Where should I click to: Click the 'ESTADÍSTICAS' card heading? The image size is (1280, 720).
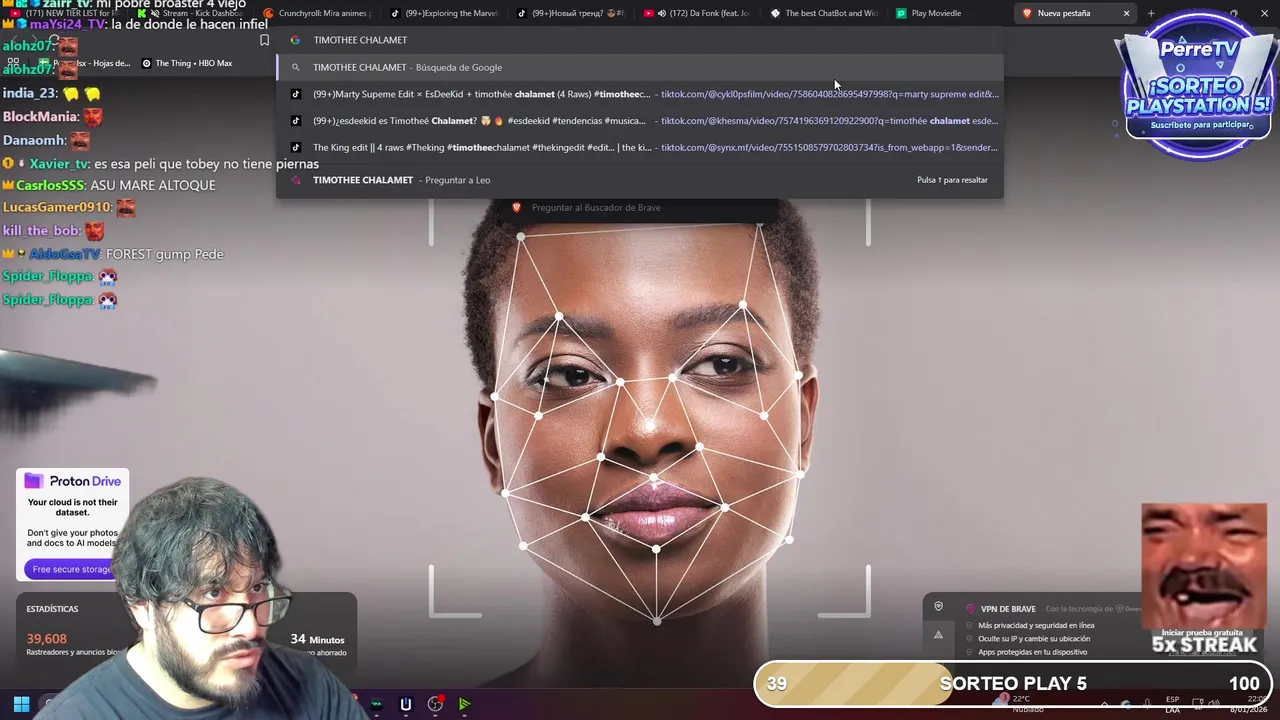coord(52,608)
